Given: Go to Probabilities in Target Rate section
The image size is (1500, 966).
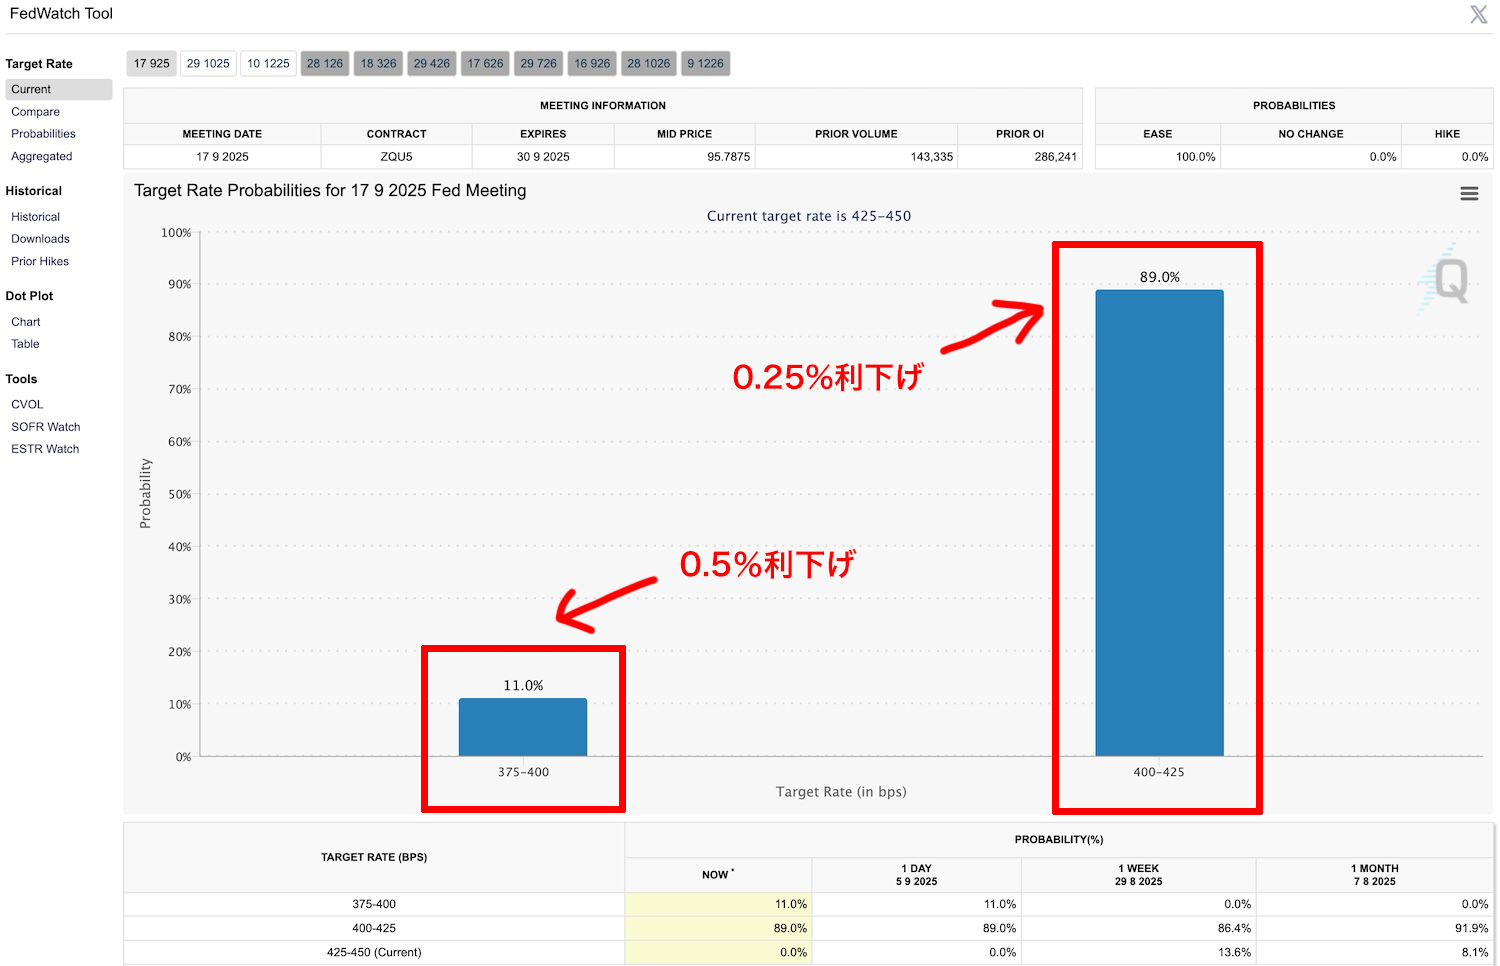Looking at the screenshot, I should 44,134.
